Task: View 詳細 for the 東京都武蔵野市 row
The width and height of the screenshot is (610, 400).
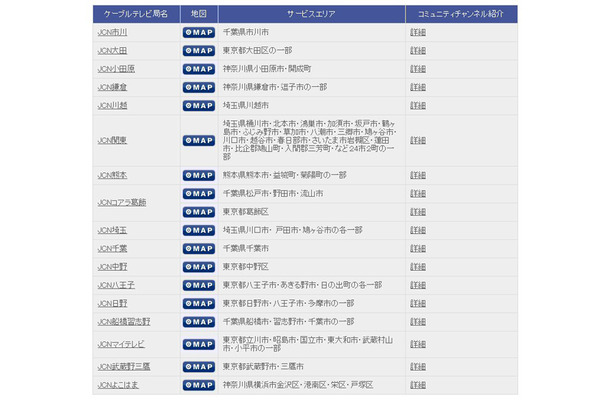Action: point(418,367)
